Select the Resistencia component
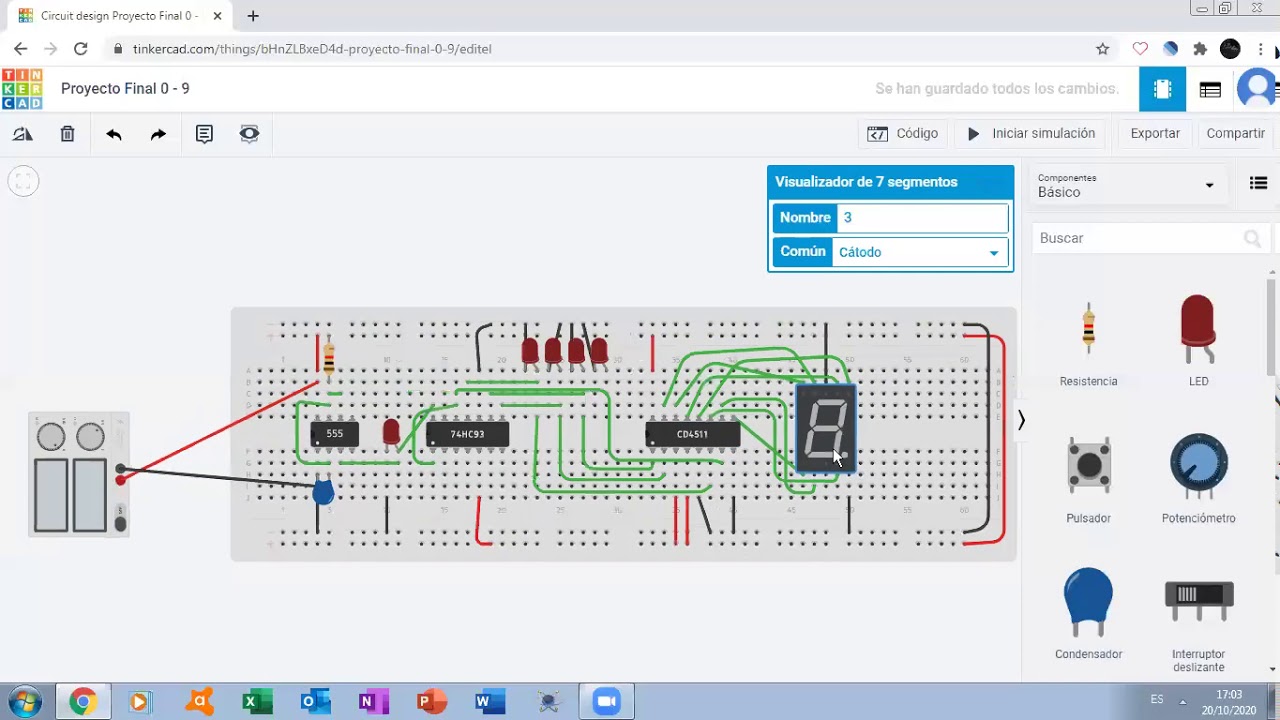 [1088, 340]
